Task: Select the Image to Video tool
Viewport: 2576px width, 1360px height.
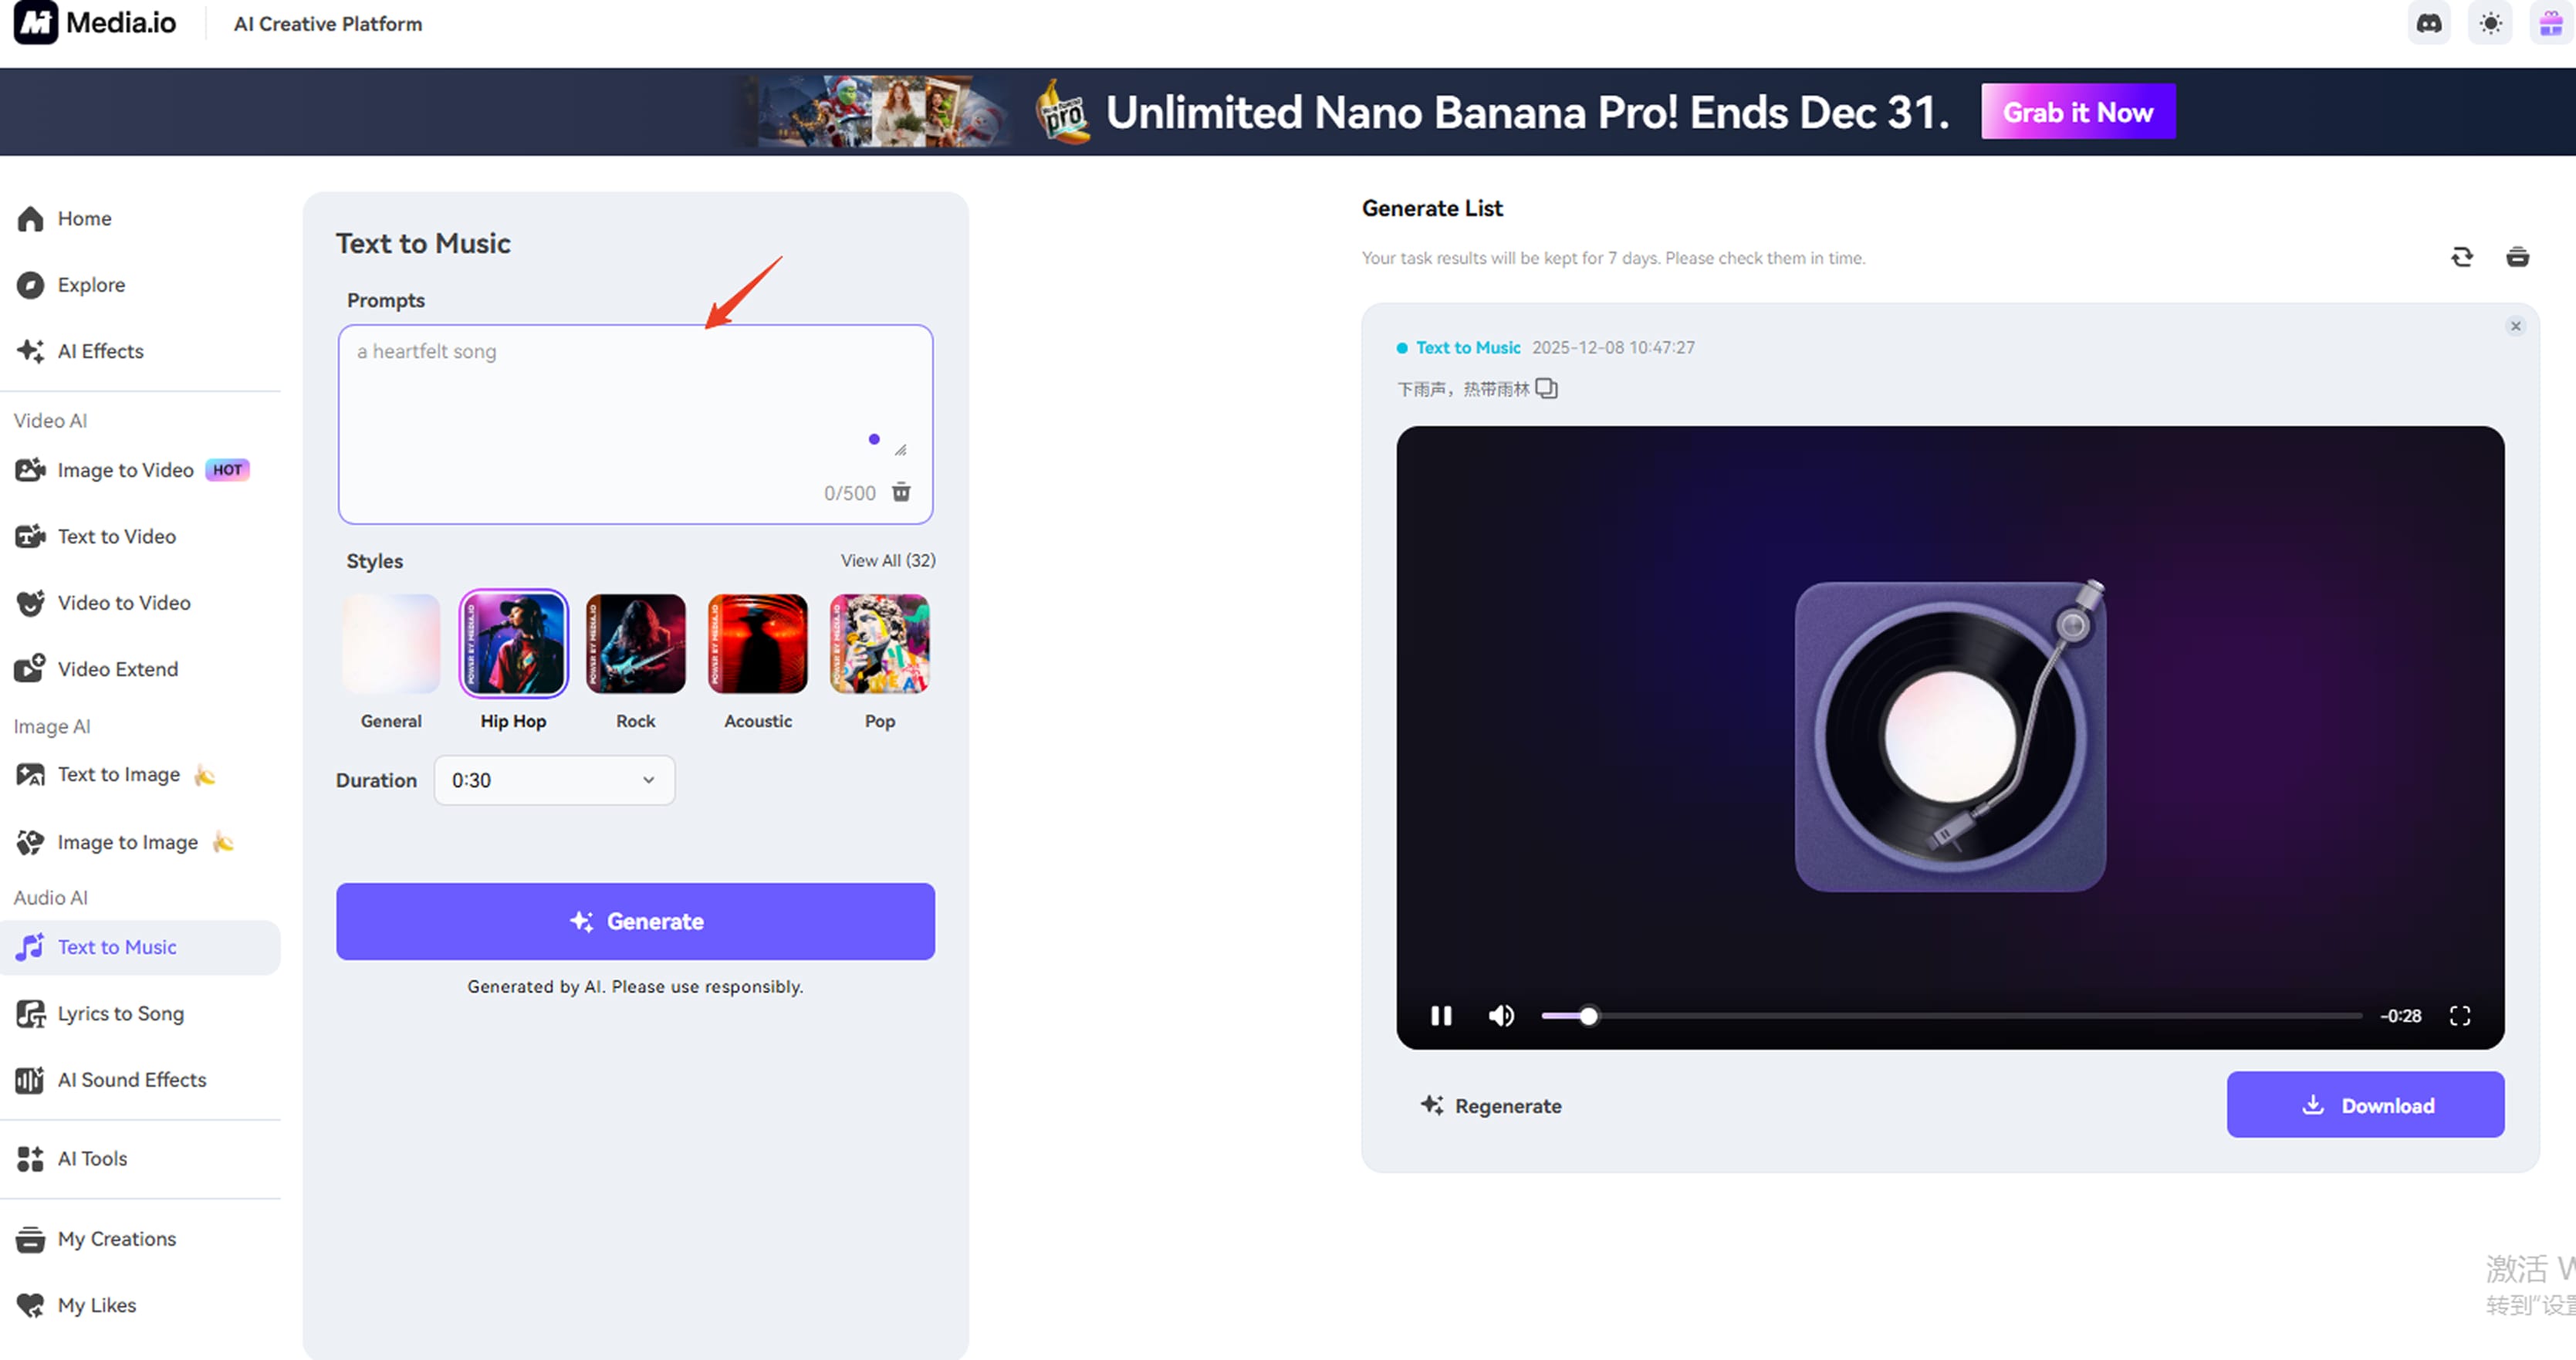Action: click(x=126, y=470)
